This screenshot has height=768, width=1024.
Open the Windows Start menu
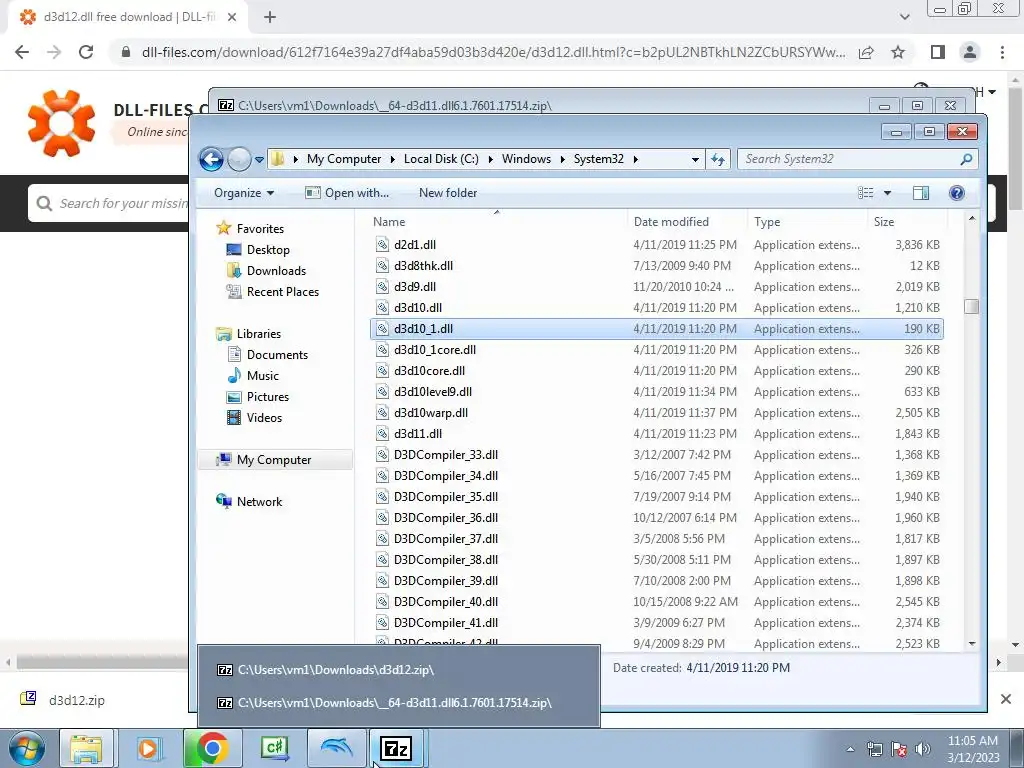click(x=27, y=749)
